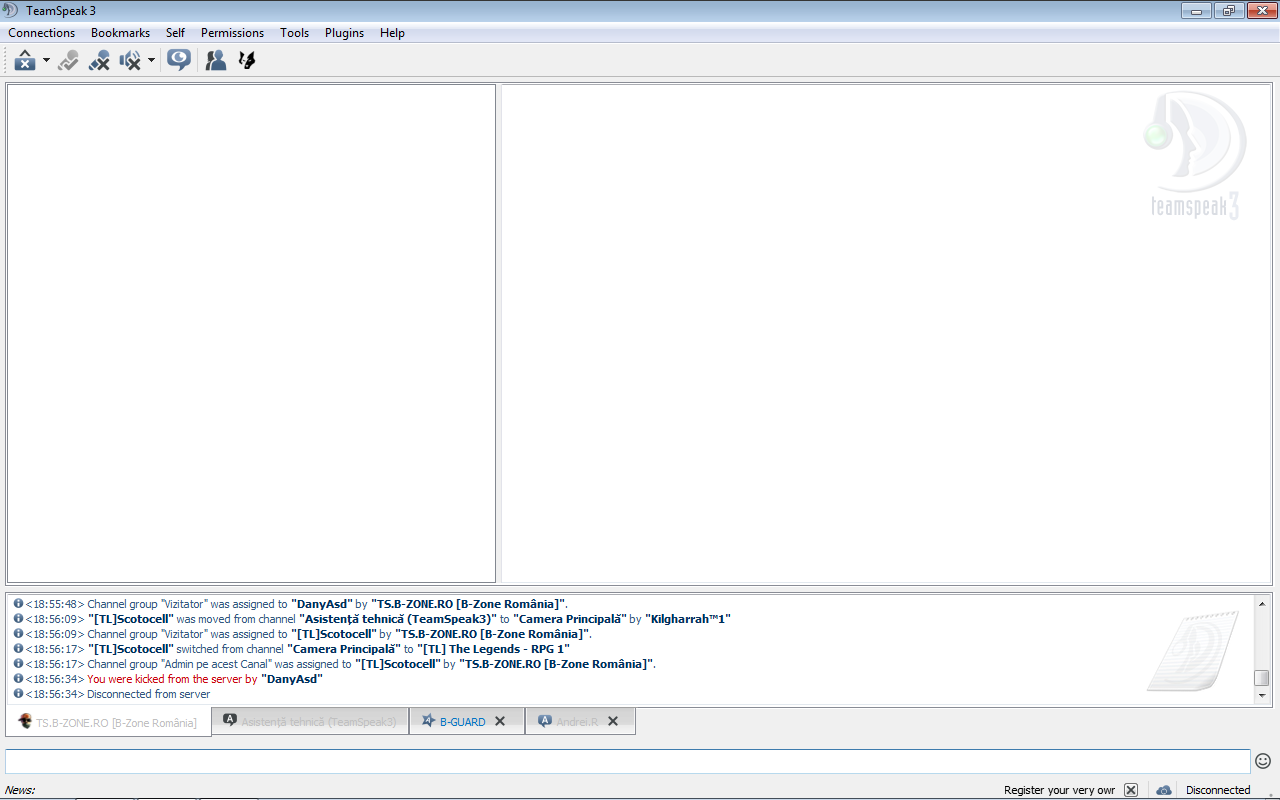Click the Connect to server toolbar icon
Image resolution: width=1280 pixels, height=800 pixels.
(x=26, y=61)
